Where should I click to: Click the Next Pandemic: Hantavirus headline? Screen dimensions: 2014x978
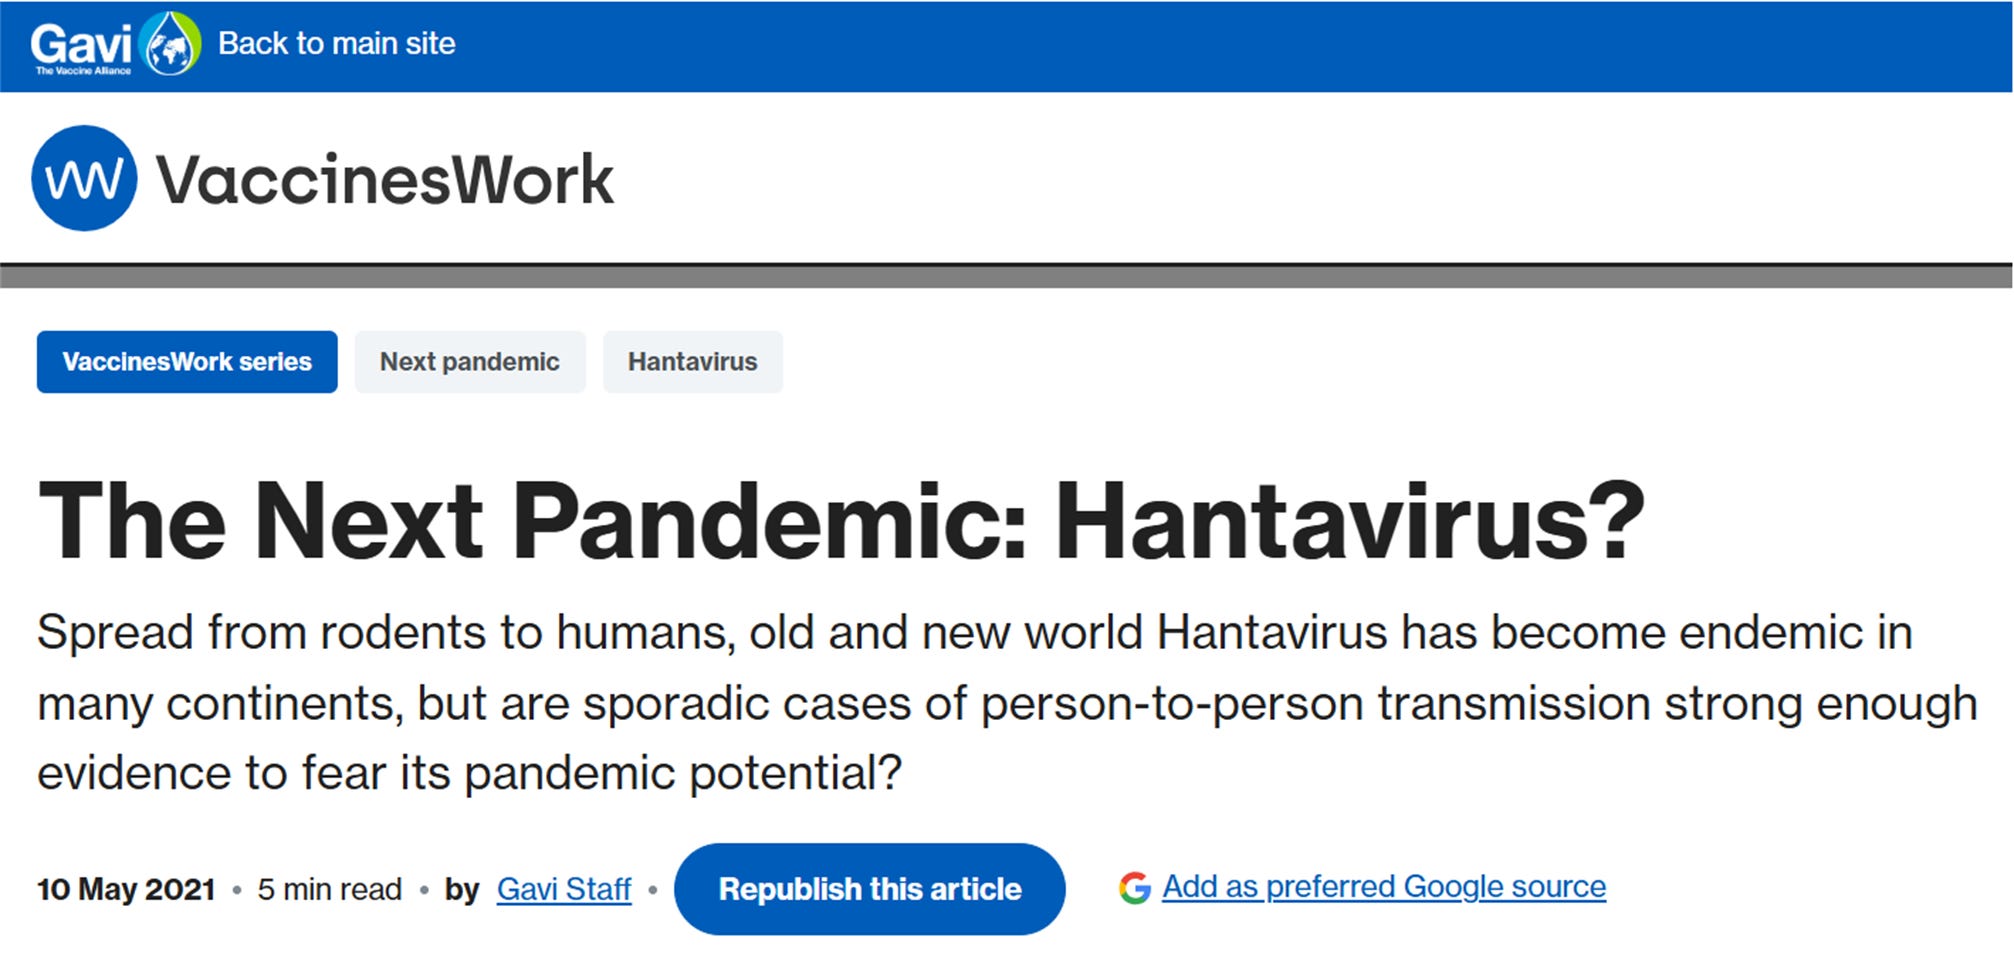click(x=841, y=521)
